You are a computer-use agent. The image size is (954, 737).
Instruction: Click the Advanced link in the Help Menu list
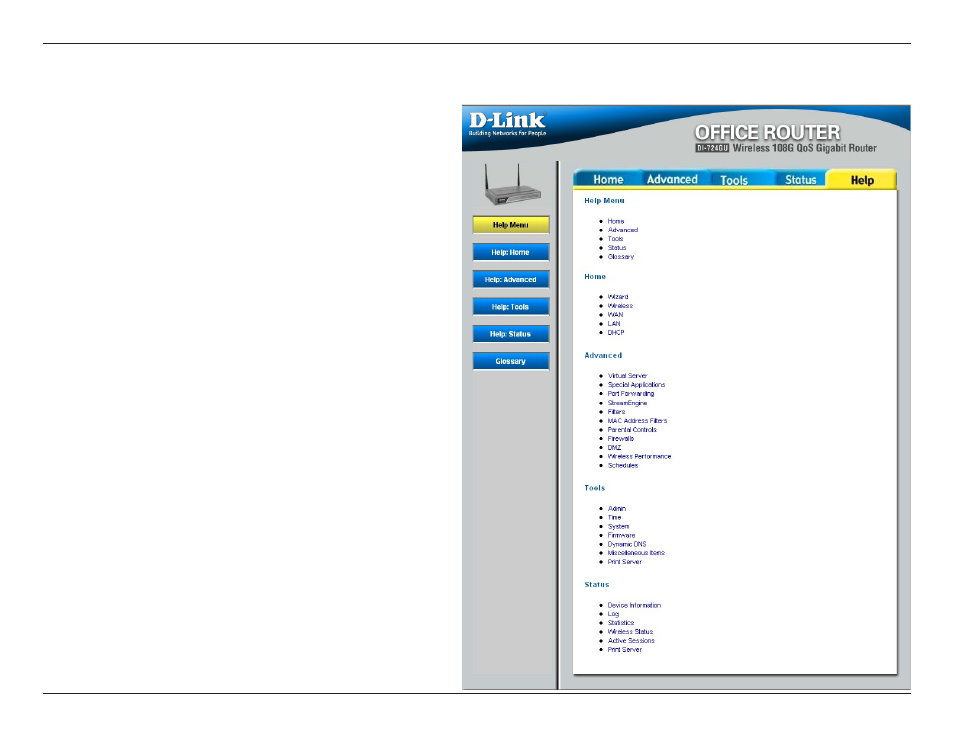point(623,230)
